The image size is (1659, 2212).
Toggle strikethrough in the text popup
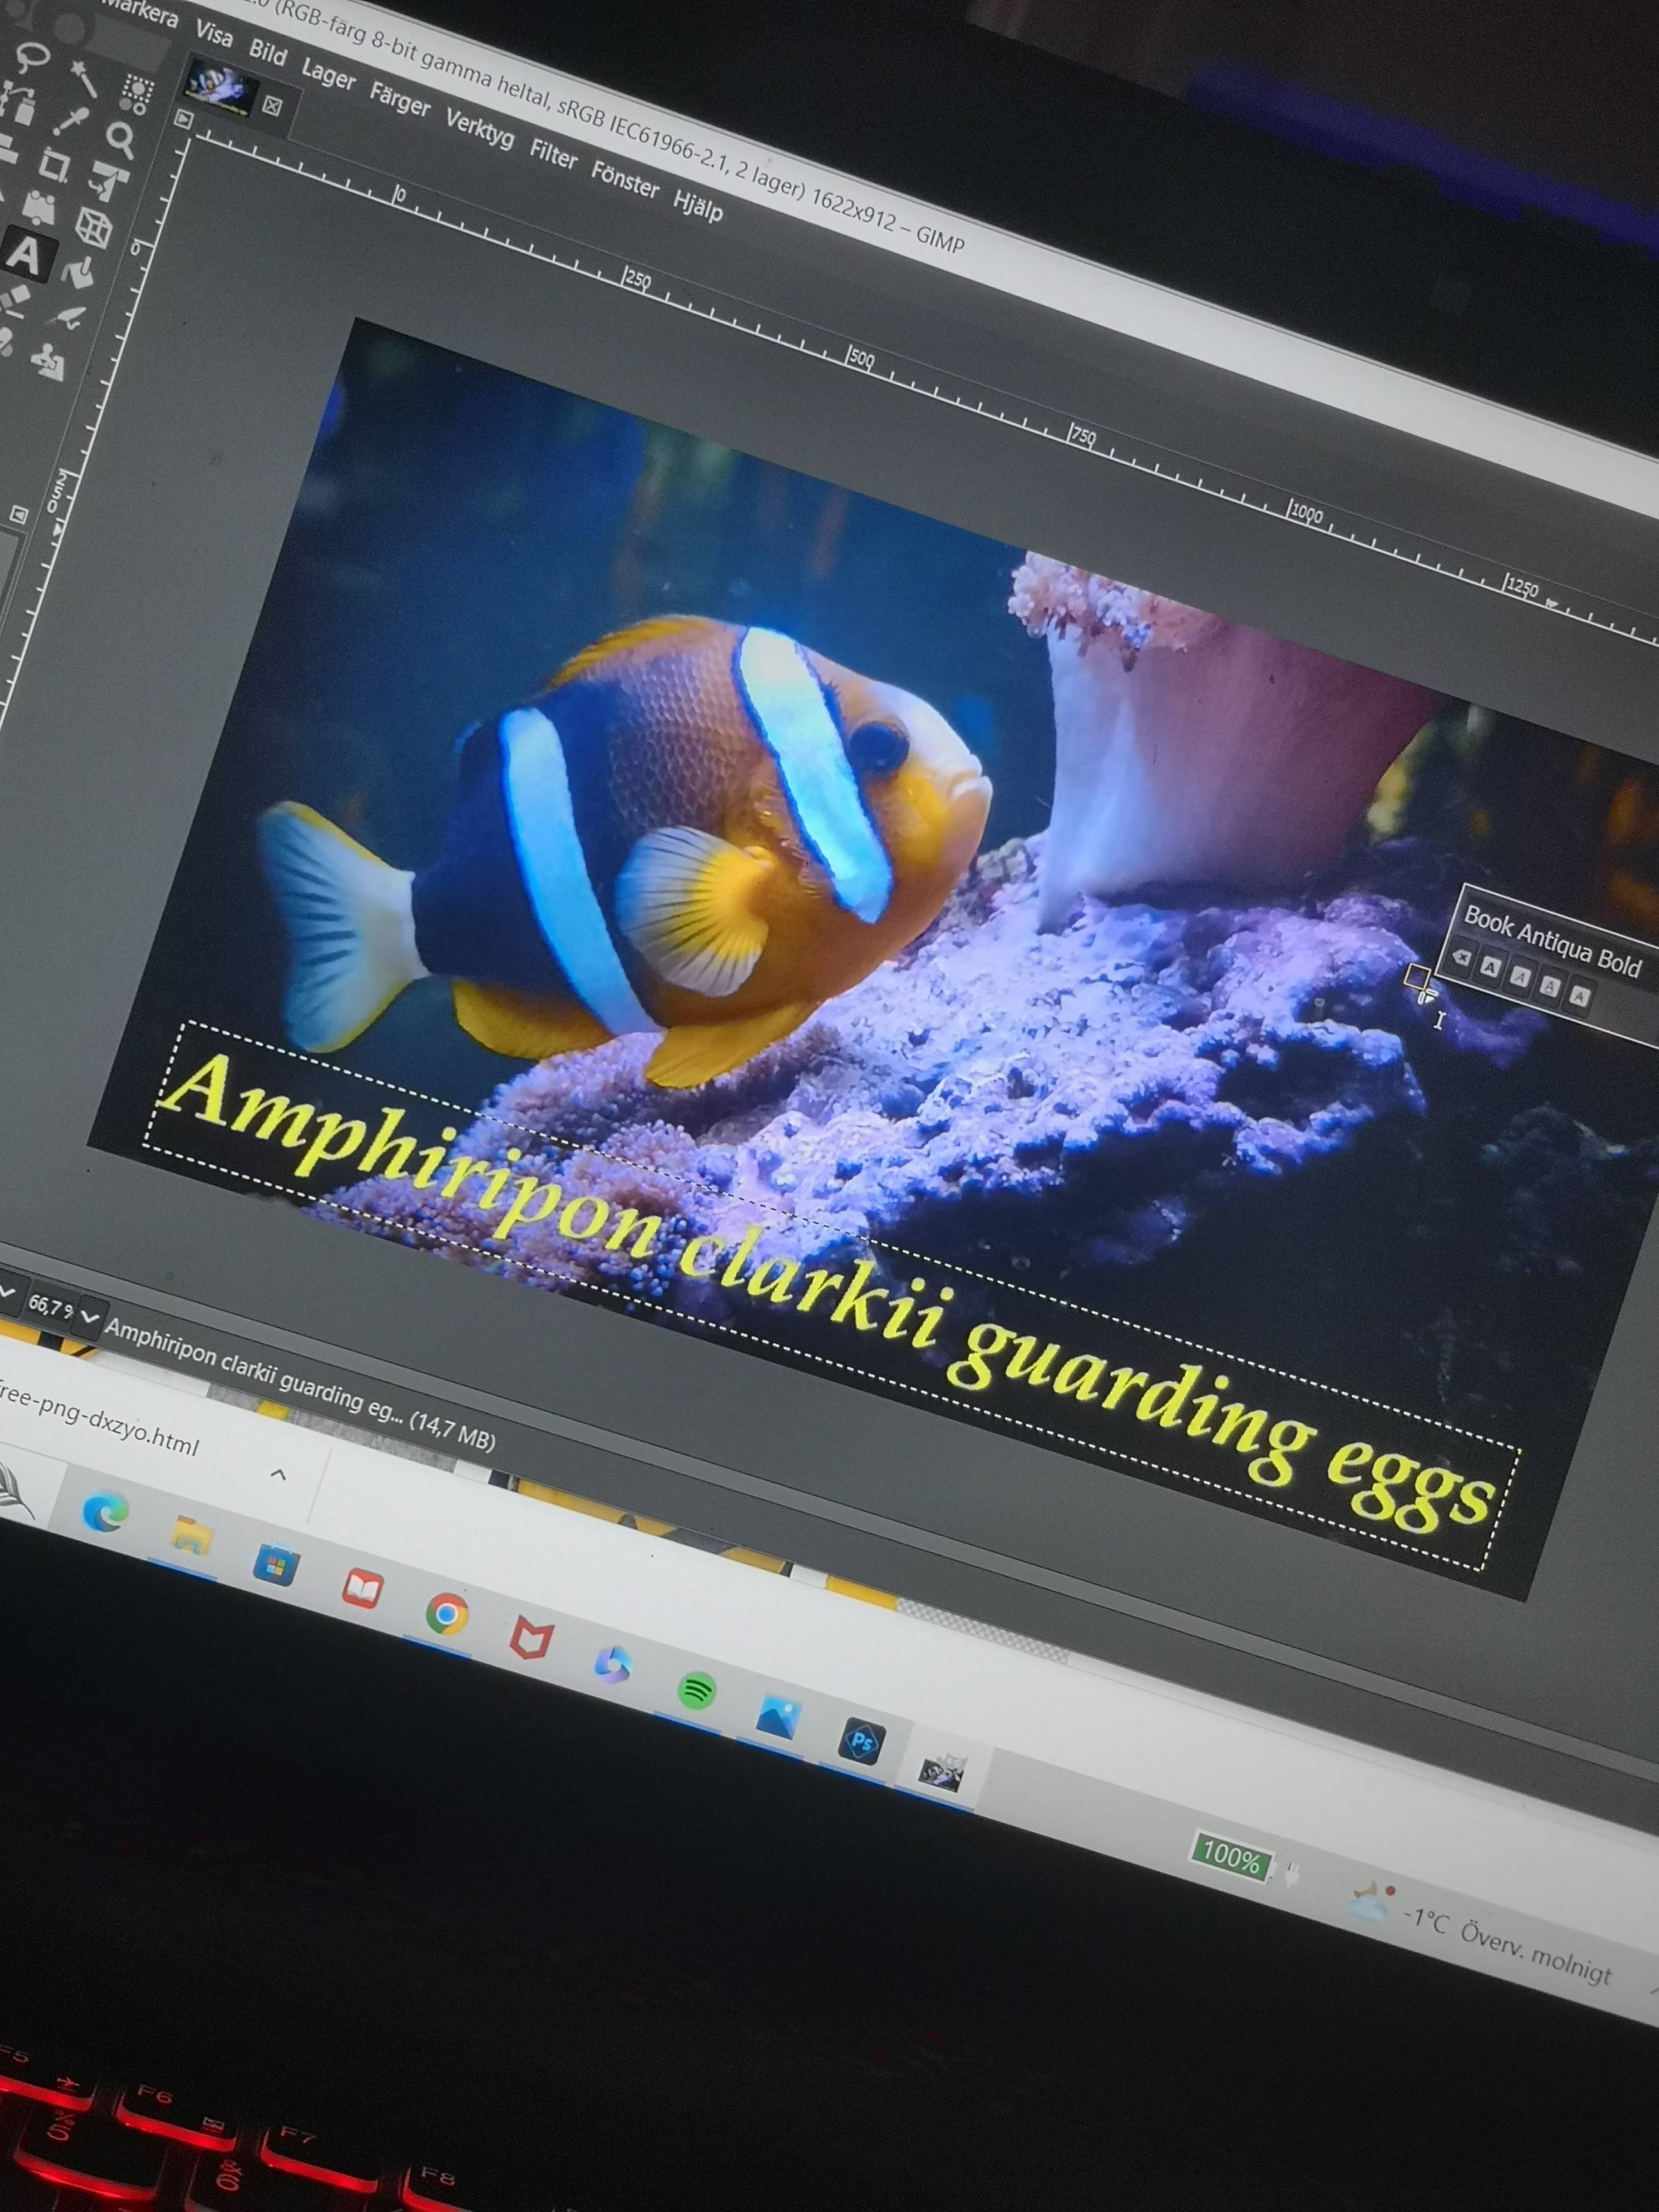point(1579,996)
